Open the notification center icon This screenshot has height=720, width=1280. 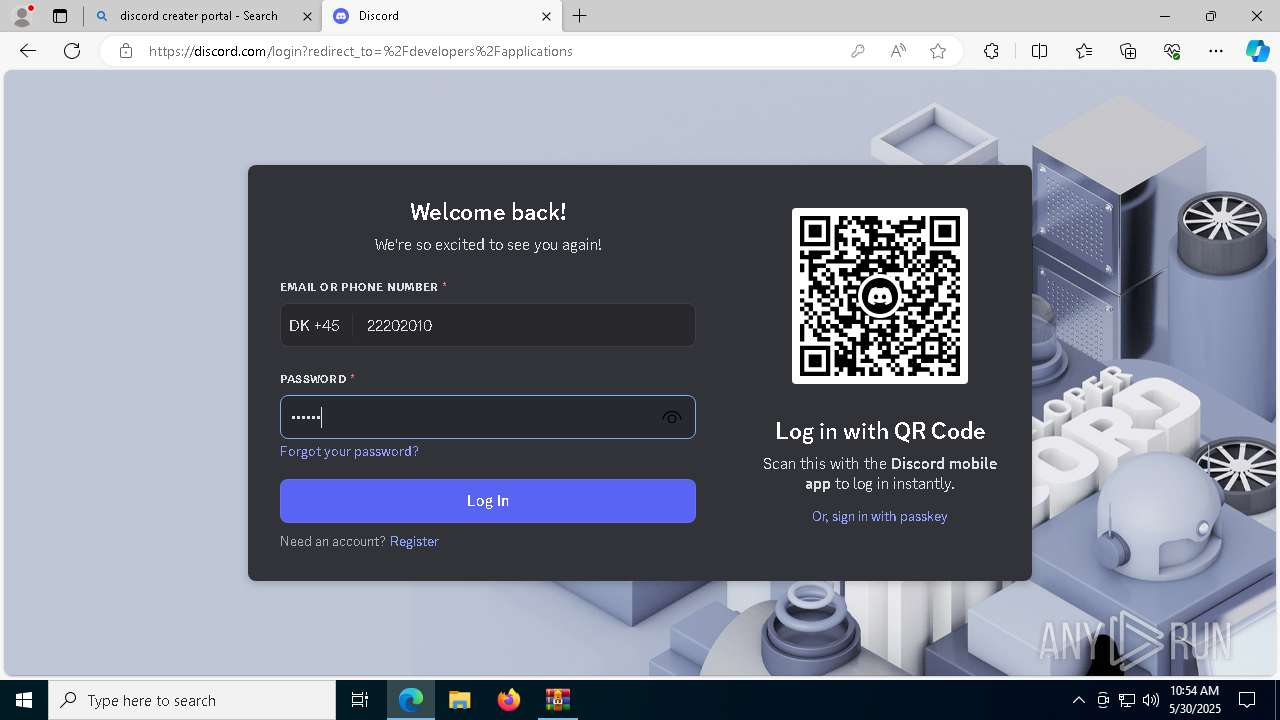tap(1247, 700)
